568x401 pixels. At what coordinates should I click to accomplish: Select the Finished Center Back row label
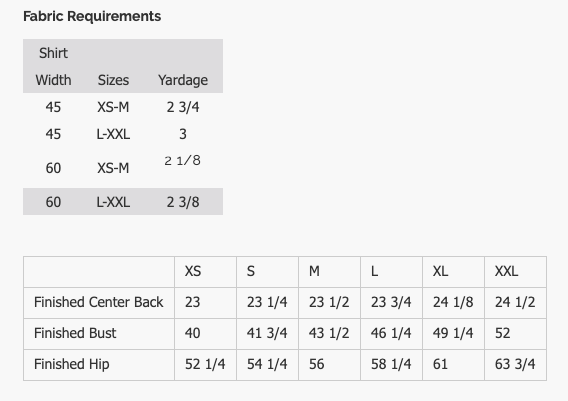(x=99, y=302)
